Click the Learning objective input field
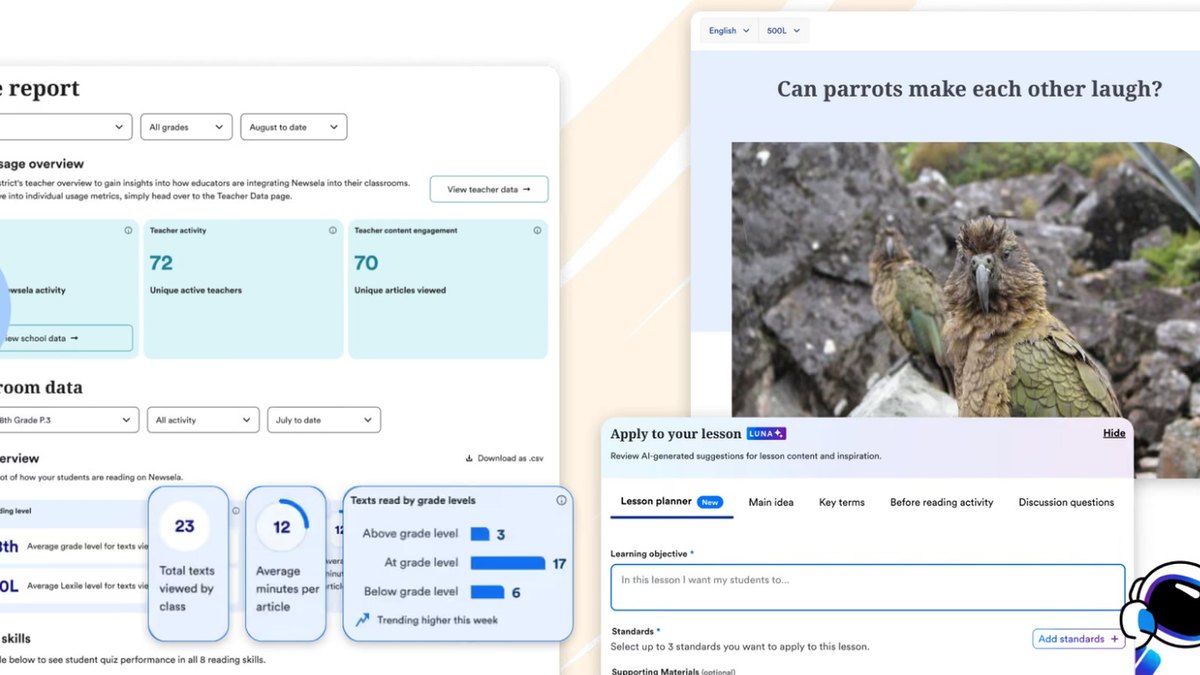Image resolution: width=1200 pixels, height=675 pixels. point(868,587)
